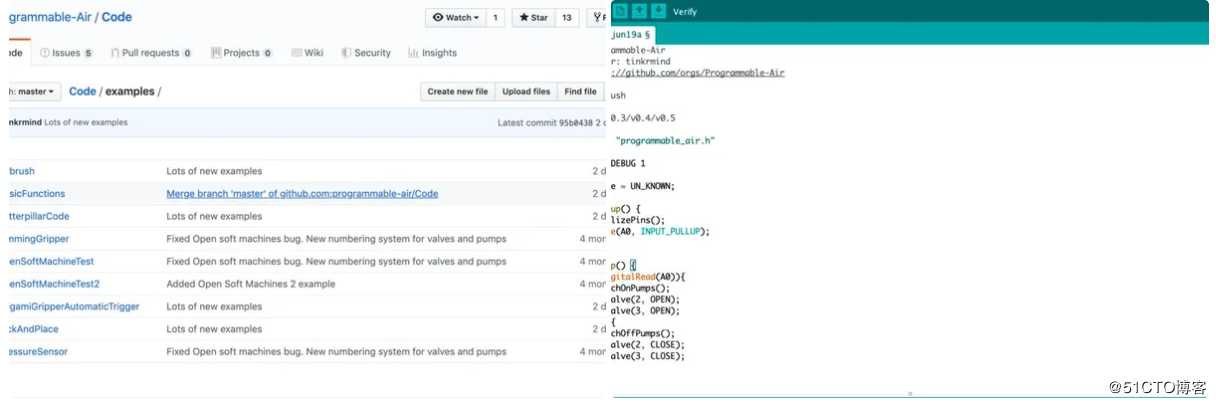Screen dimensions: 1216x404
Task: Open the Merge branch 'master' commit link
Action: coord(302,194)
